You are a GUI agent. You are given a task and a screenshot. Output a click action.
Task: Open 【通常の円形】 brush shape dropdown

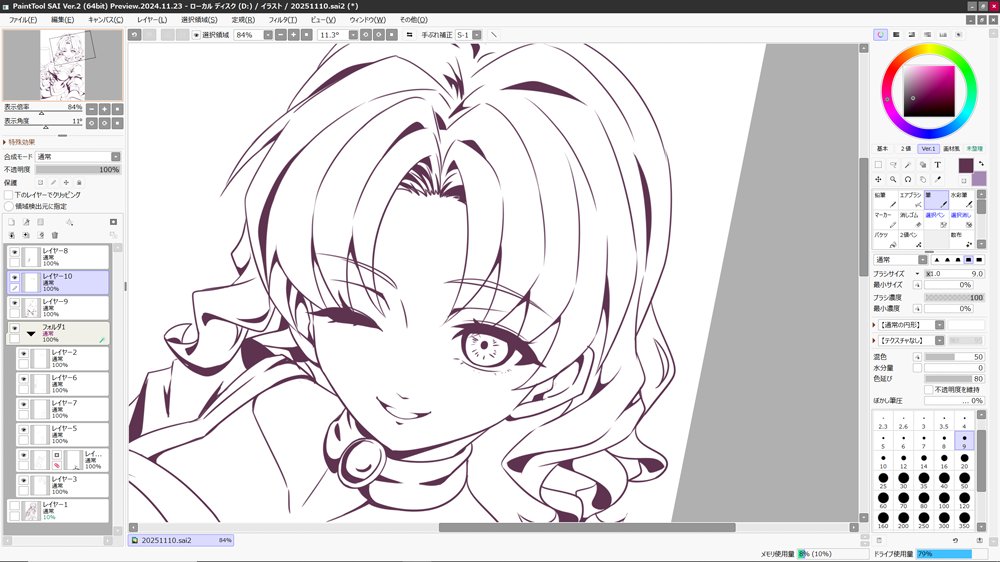point(939,325)
